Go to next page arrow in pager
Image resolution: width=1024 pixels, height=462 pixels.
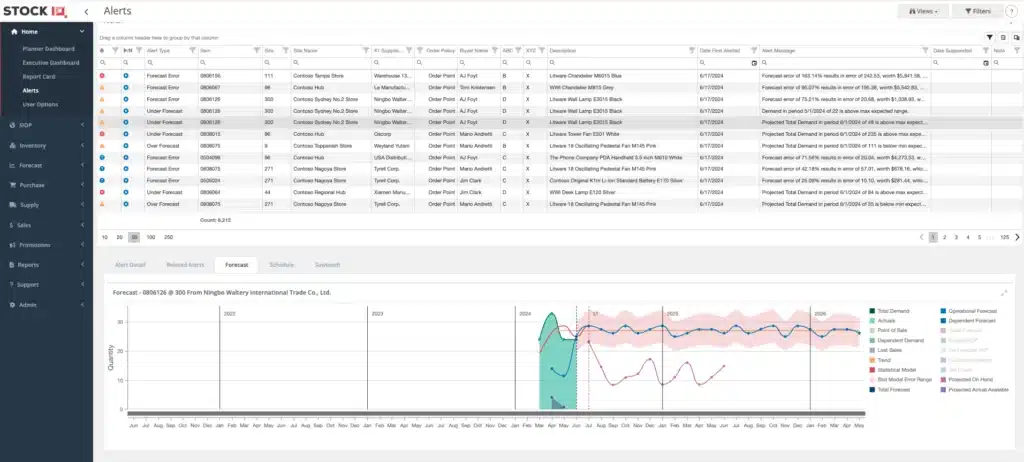[x=1017, y=237]
